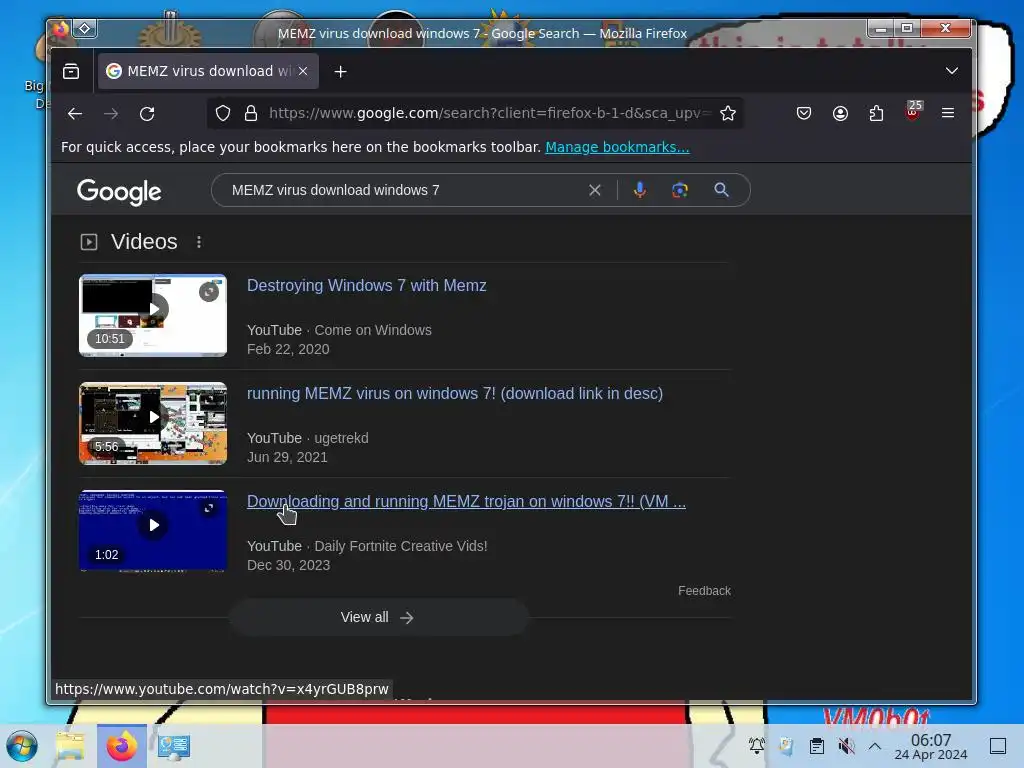The width and height of the screenshot is (1024, 768).
Task: Click the show desktop button
Action: tap(998, 746)
